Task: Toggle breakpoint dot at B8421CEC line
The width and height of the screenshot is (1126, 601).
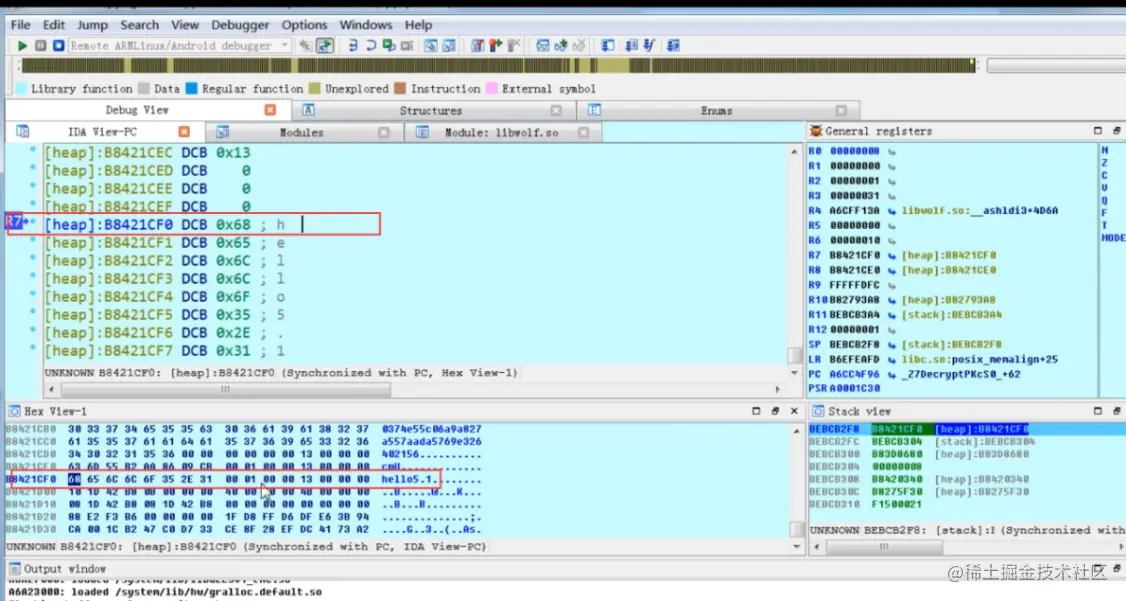Action: pyautogui.click(x=32, y=152)
